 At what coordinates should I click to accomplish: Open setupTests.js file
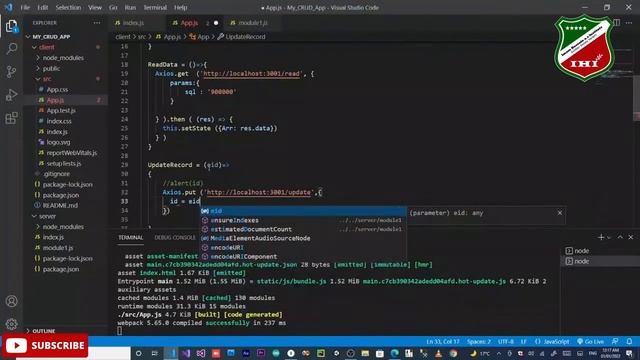click(64, 163)
